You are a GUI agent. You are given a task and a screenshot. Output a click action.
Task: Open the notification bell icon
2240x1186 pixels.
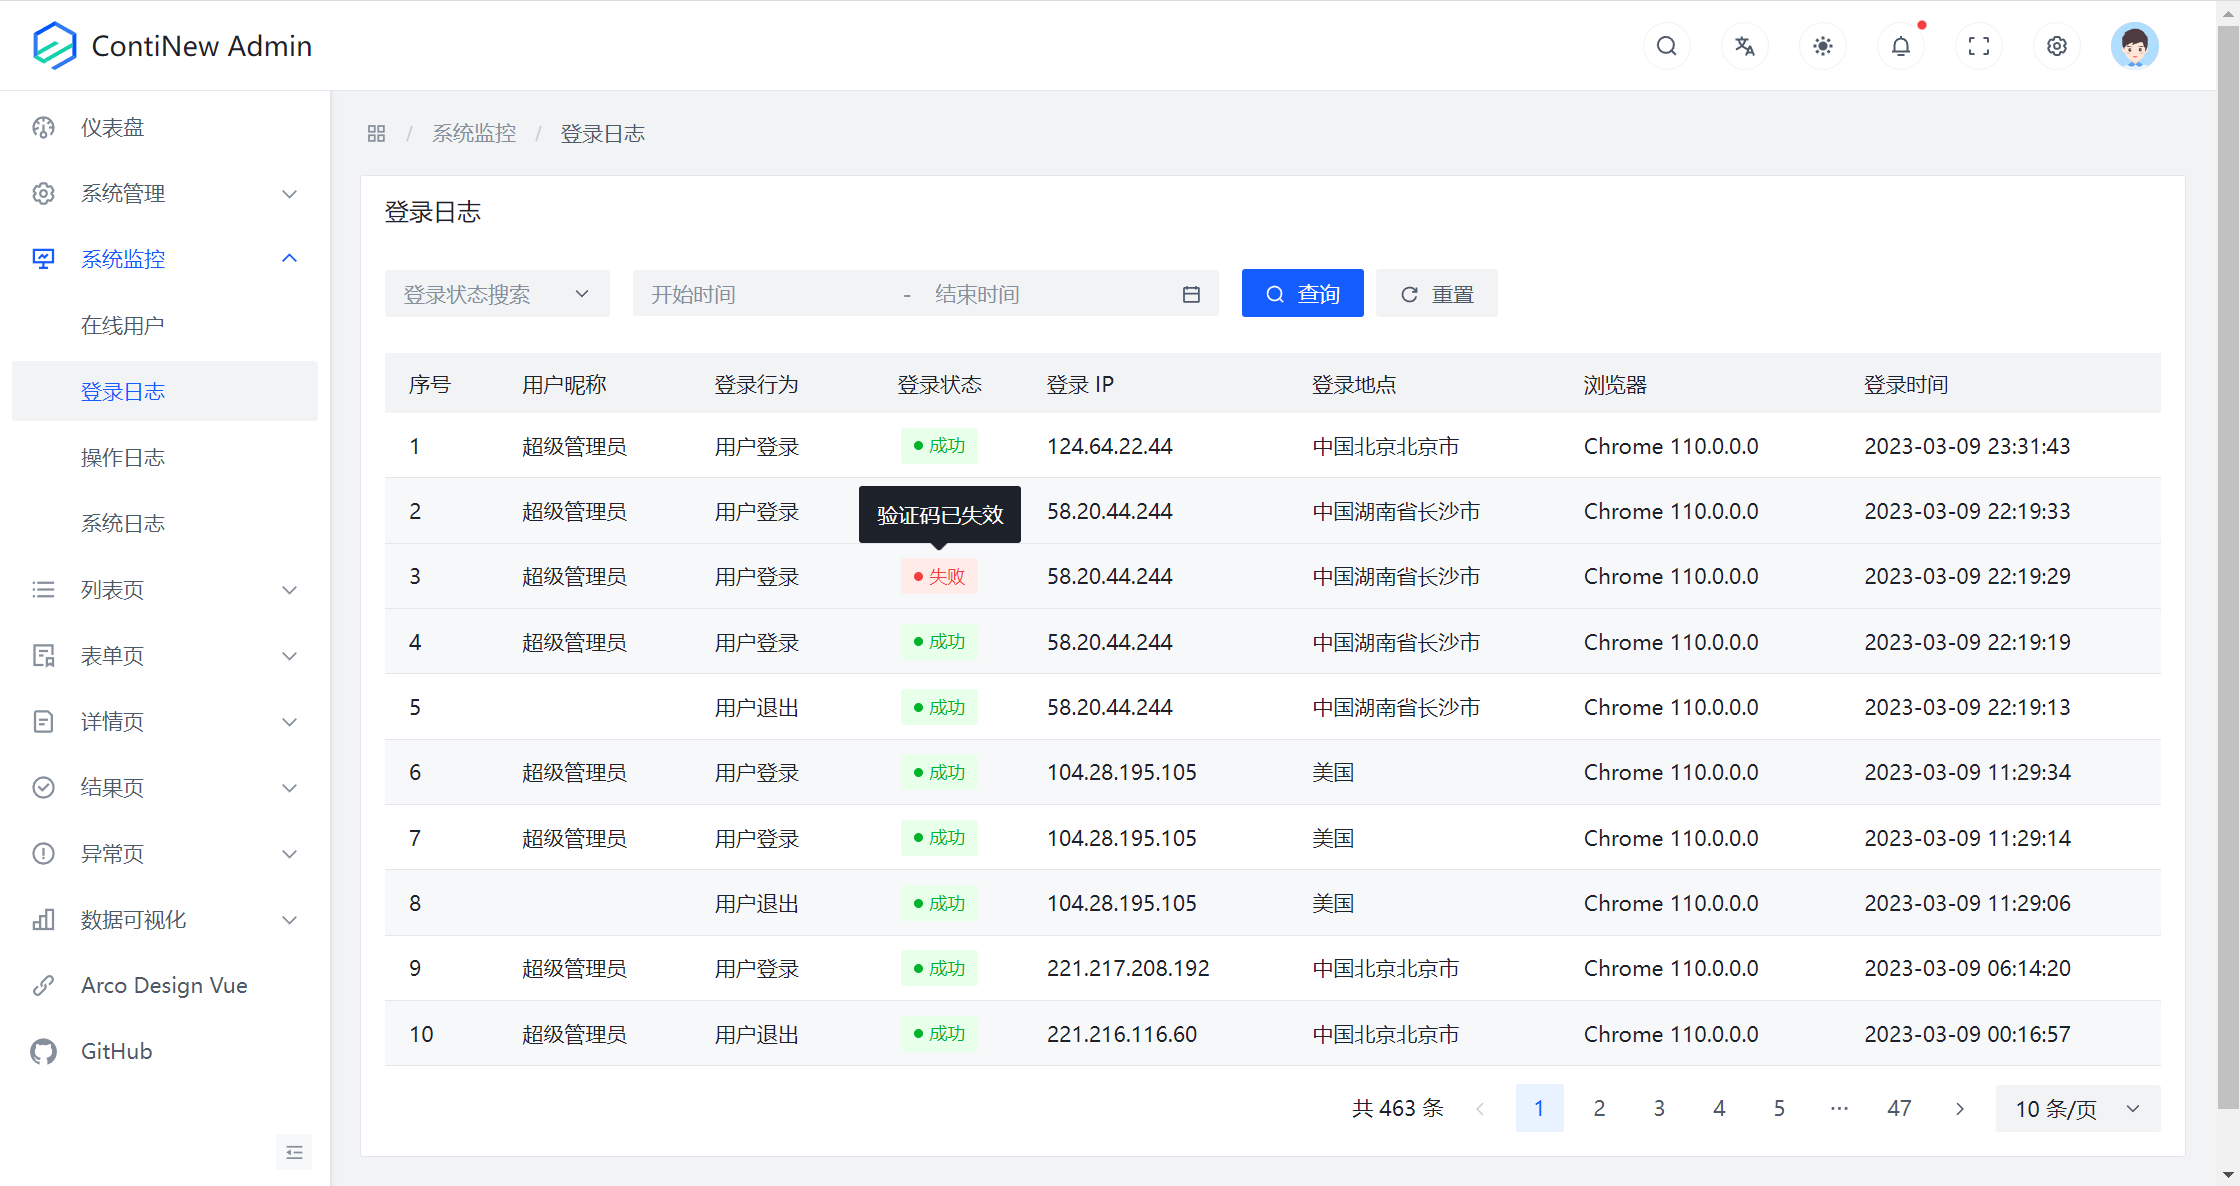(x=1900, y=46)
